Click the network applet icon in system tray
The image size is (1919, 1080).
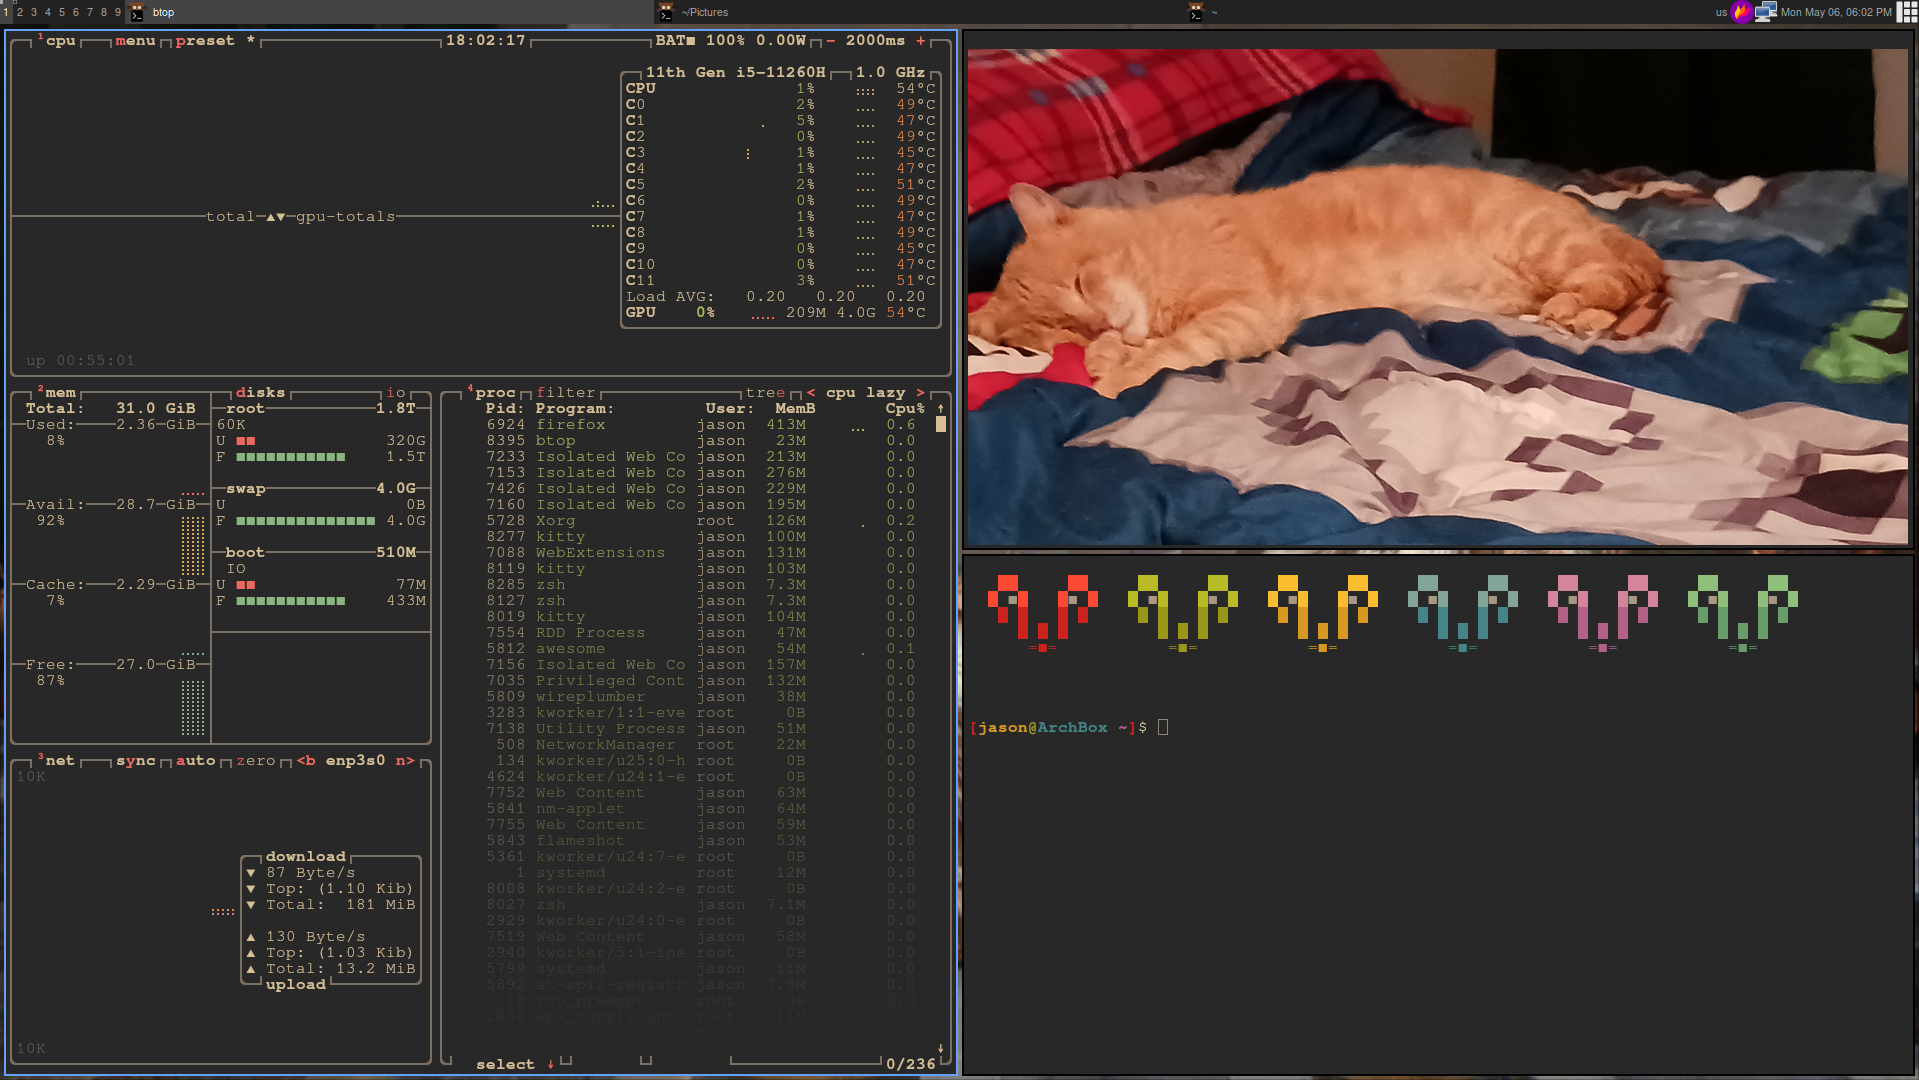[x=1766, y=12]
